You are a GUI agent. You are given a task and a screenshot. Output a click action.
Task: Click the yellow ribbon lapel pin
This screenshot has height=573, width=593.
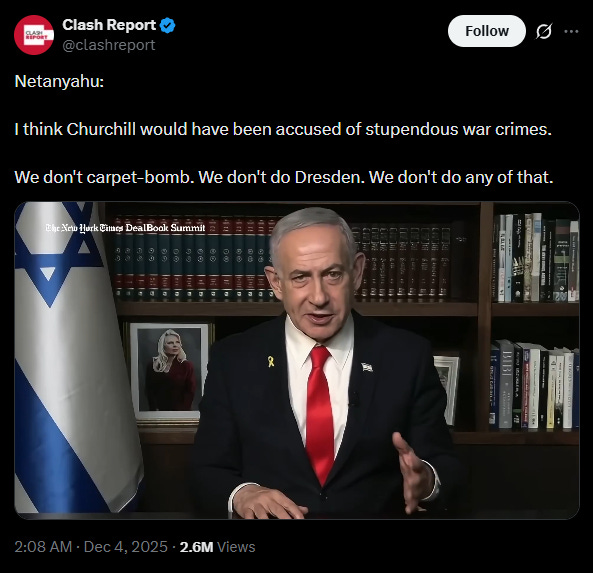click(x=271, y=362)
